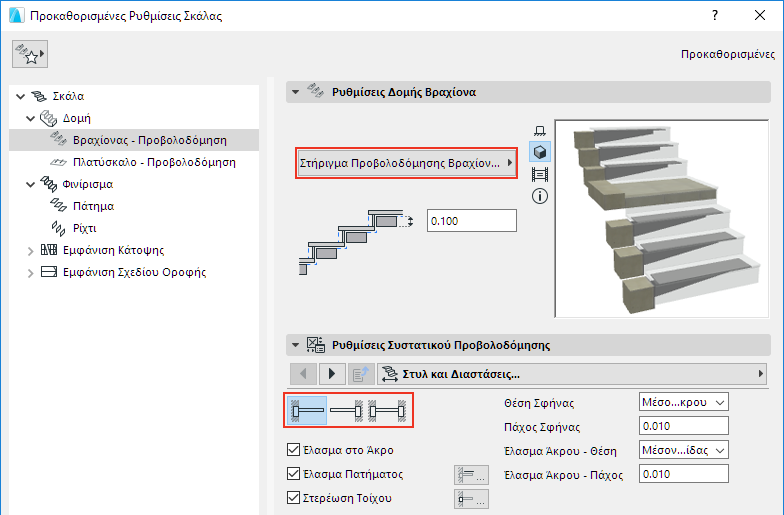
Task: Collapse Ρυθμίσεις Δομής Βραχίονα panel
Action: tap(296, 92)
